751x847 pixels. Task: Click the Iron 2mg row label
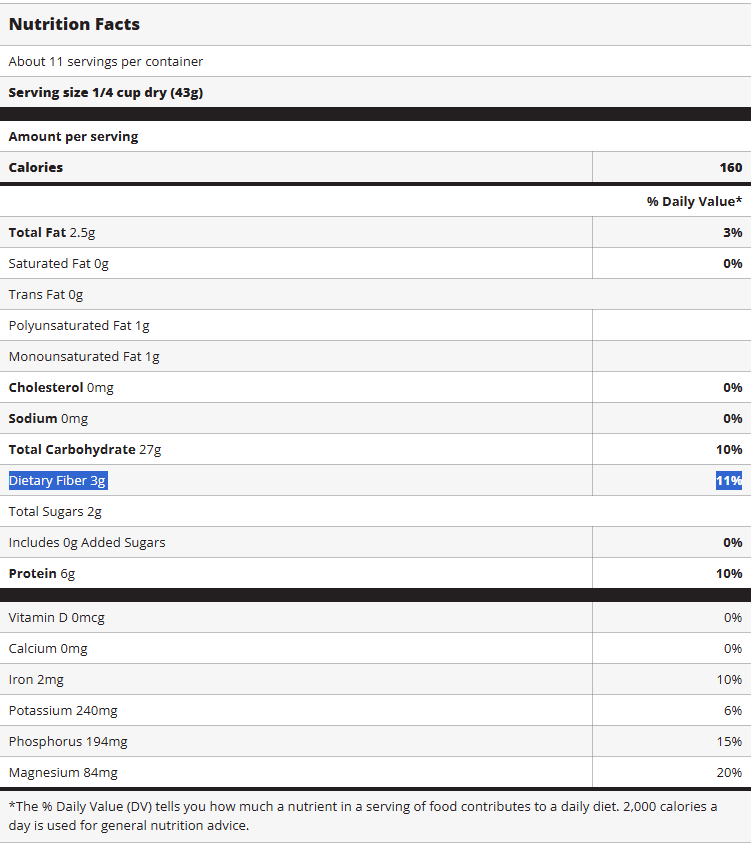coord(36,679)
